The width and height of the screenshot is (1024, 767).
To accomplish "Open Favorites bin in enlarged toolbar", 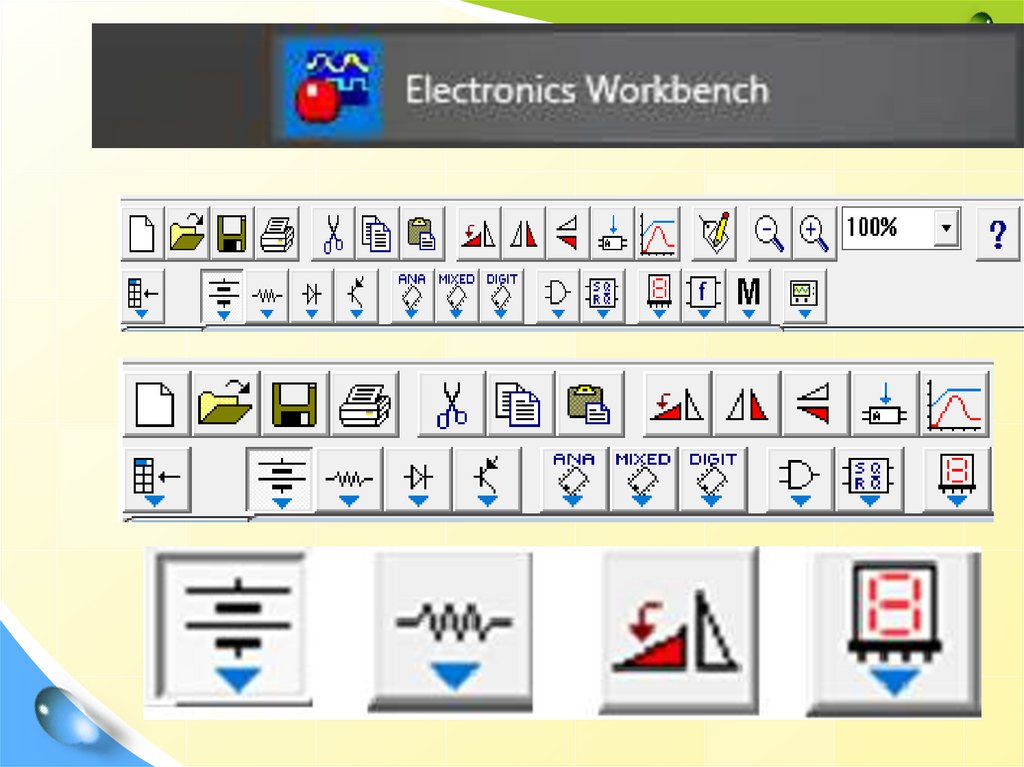I will click(157, 480).
